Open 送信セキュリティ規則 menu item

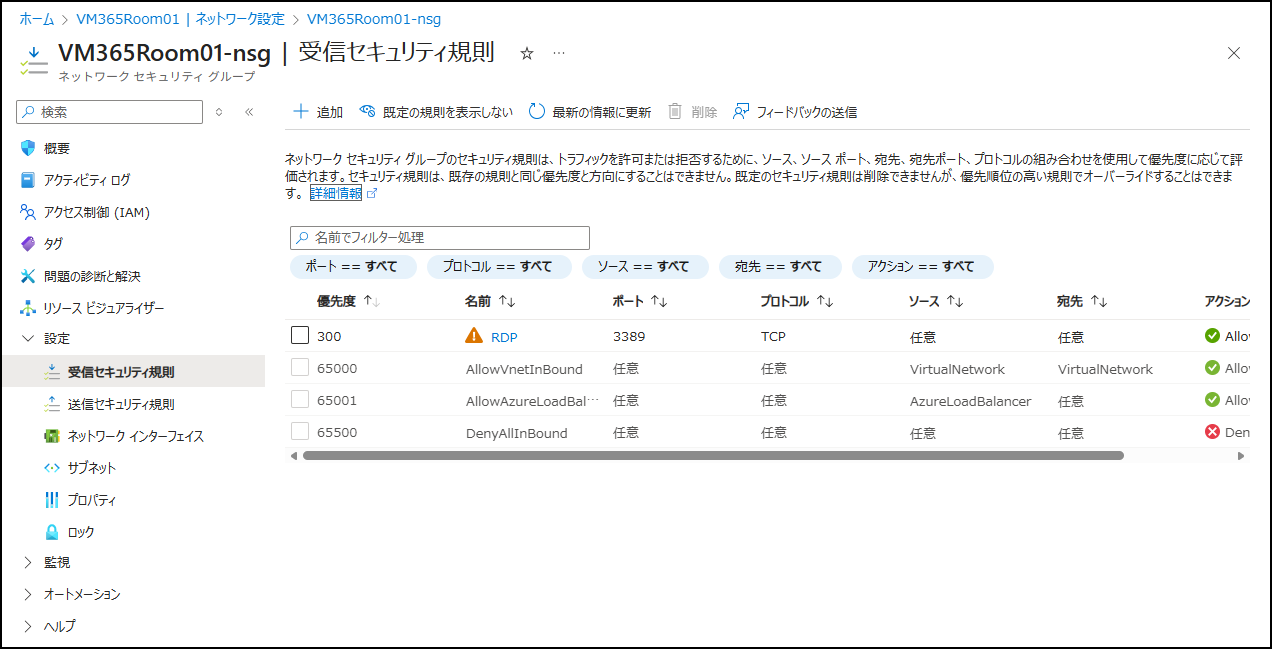click(x=120, y=404)
